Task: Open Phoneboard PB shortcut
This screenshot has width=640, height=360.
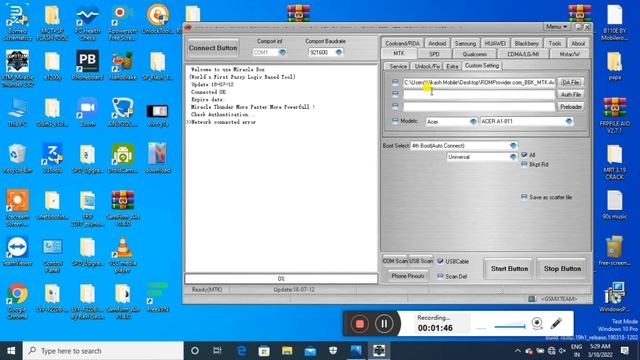Action: click(x=87, y=65)
